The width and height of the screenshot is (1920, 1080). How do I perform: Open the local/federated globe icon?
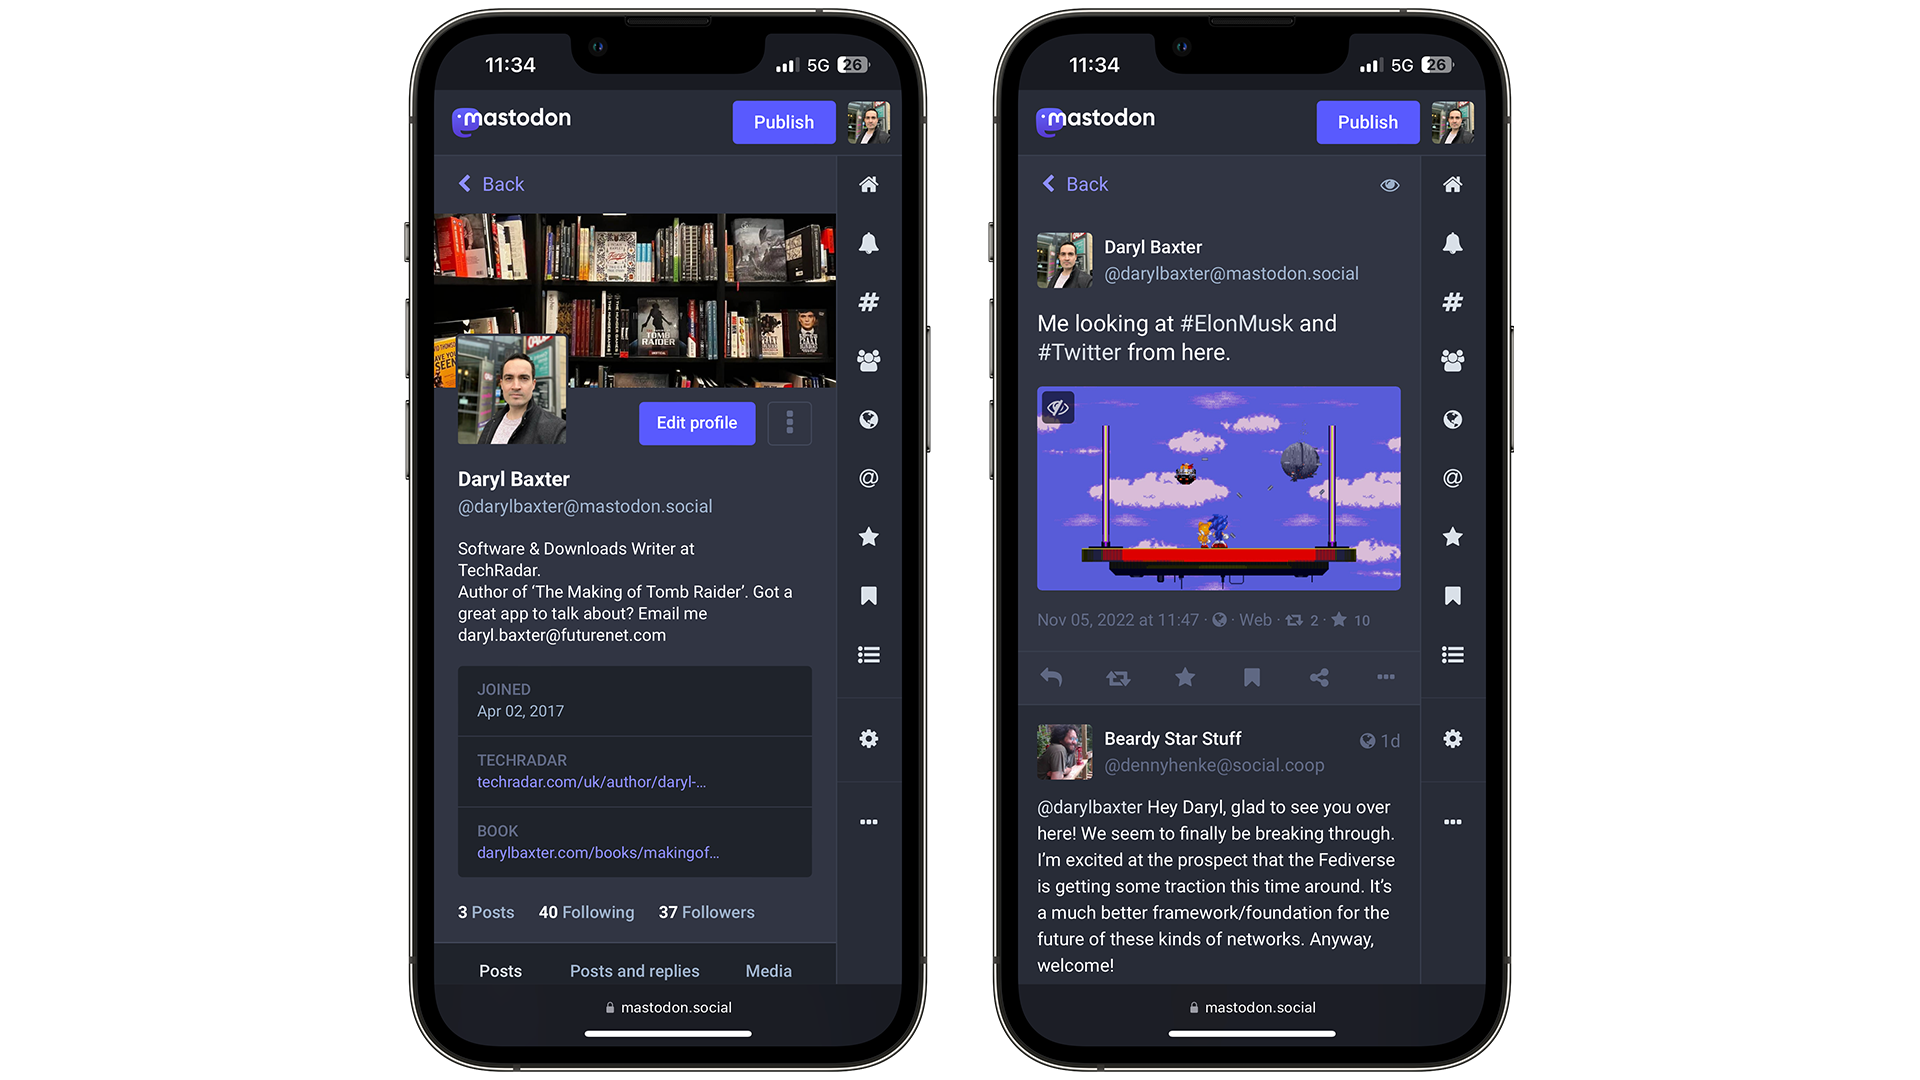click(x=869, y=419)
